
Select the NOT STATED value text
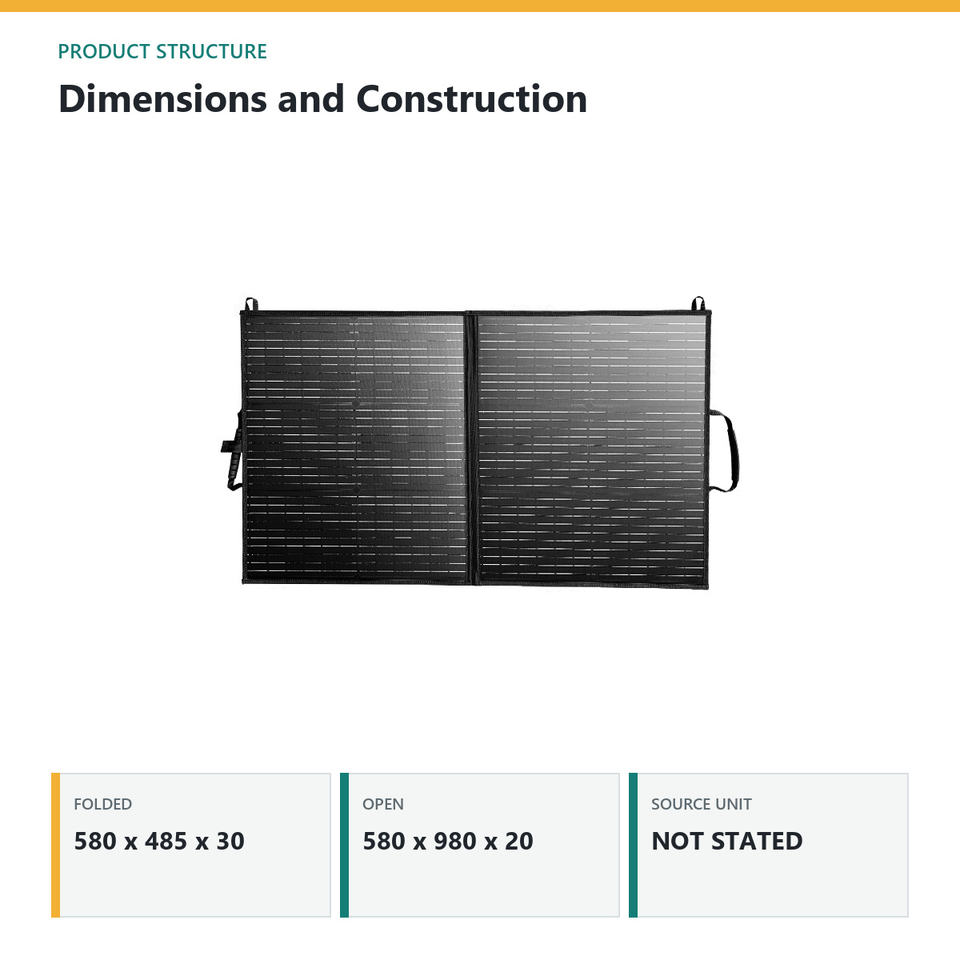727,841
